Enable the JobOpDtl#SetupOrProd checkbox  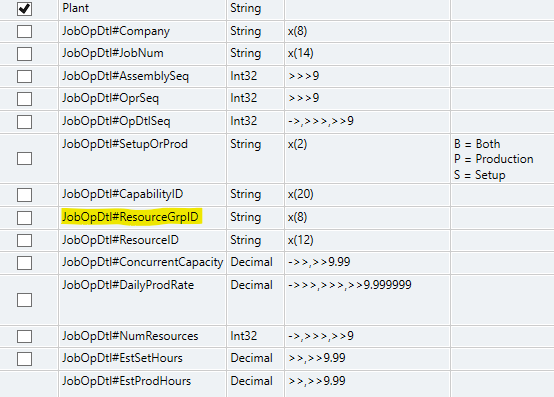(24, 159)
